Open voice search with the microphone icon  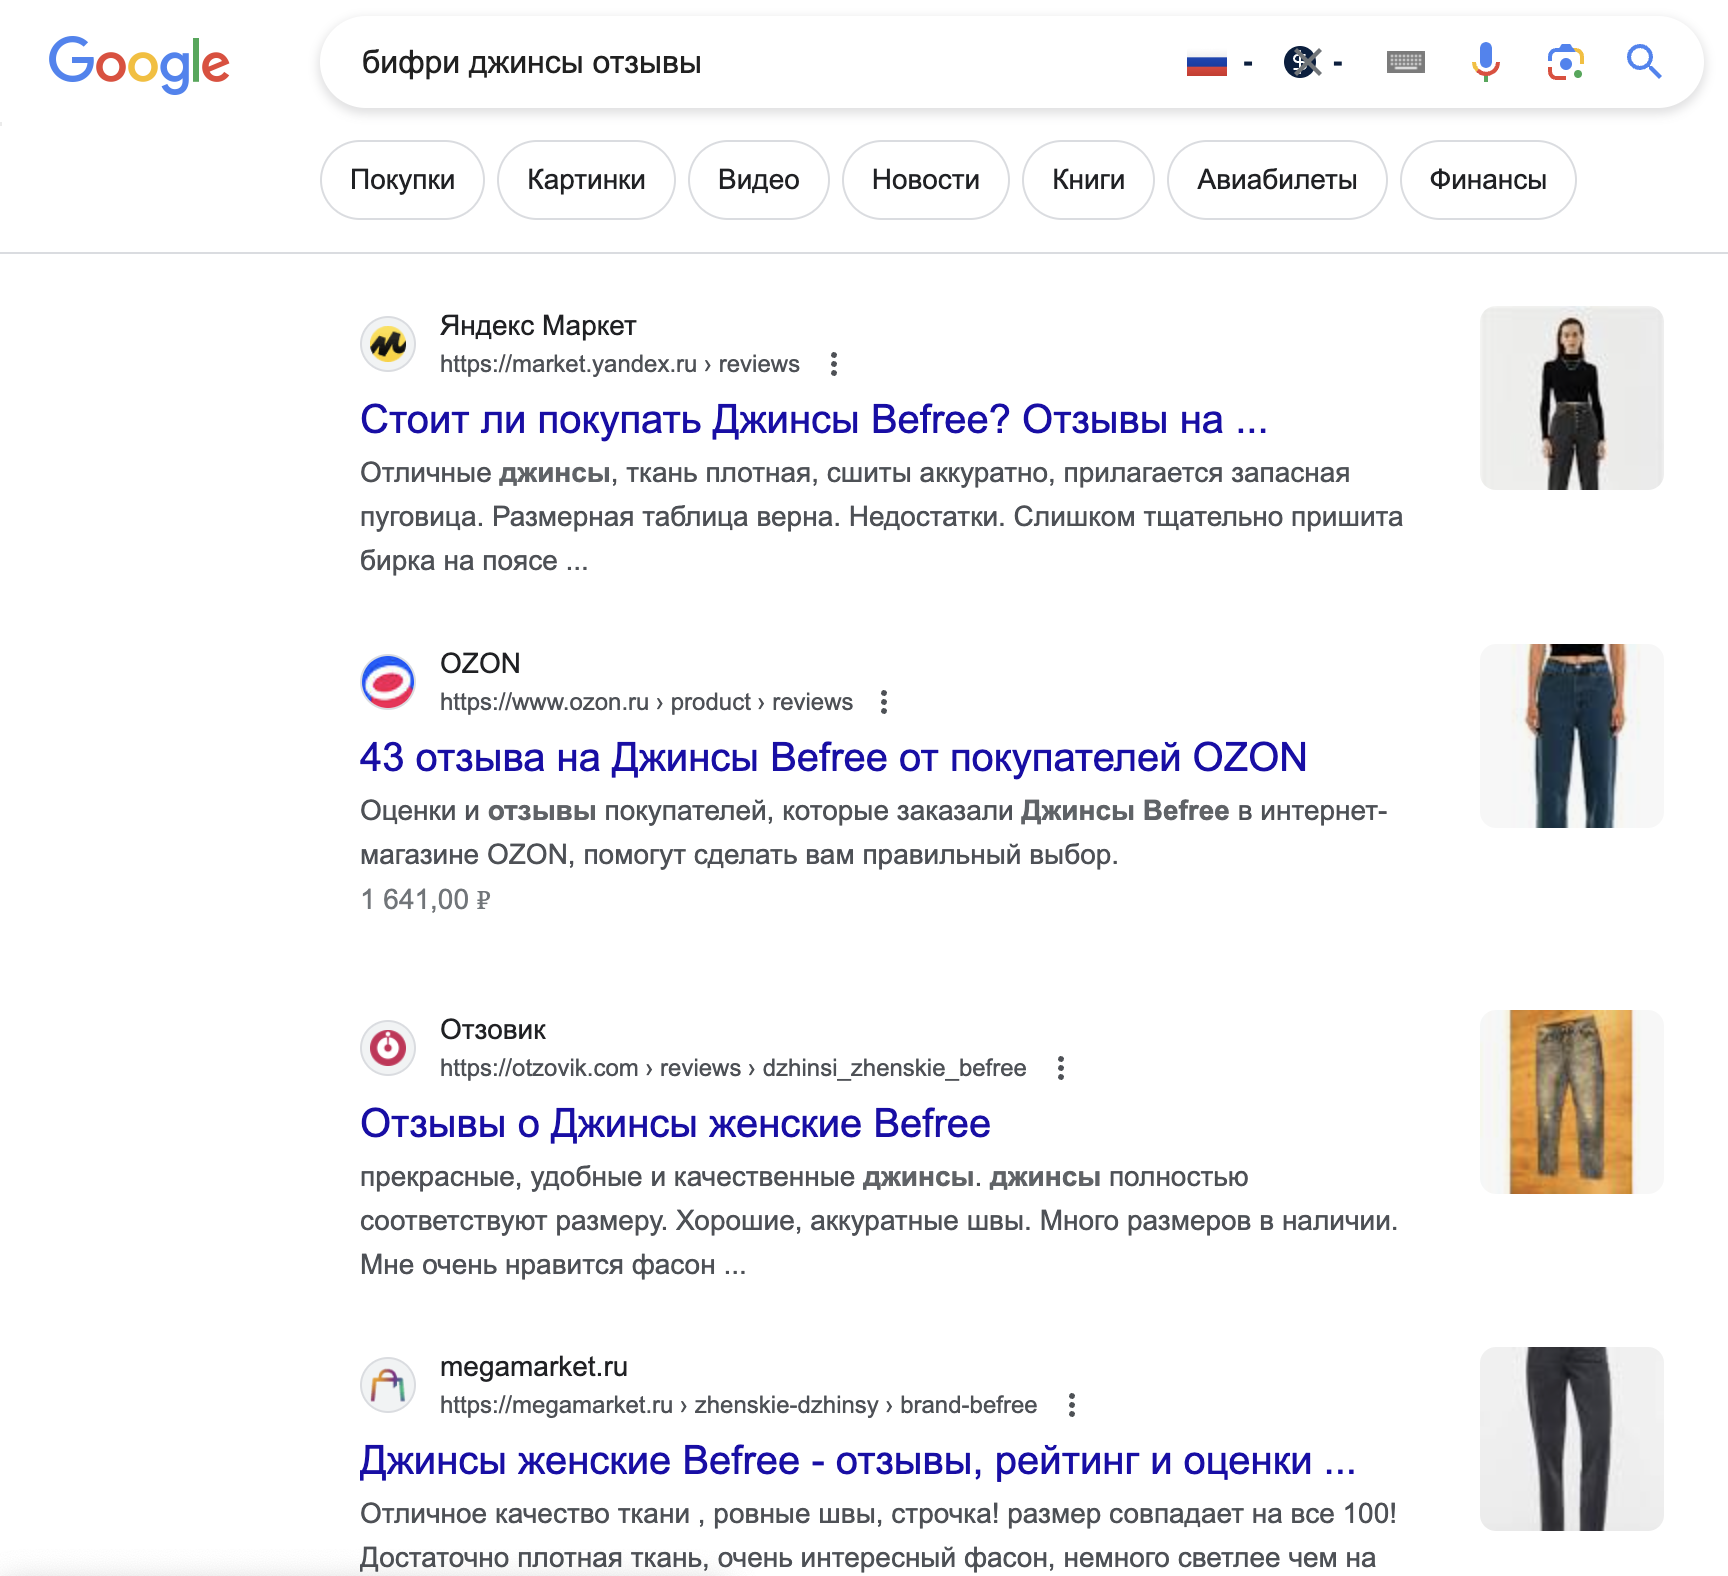coord(1486,62)
